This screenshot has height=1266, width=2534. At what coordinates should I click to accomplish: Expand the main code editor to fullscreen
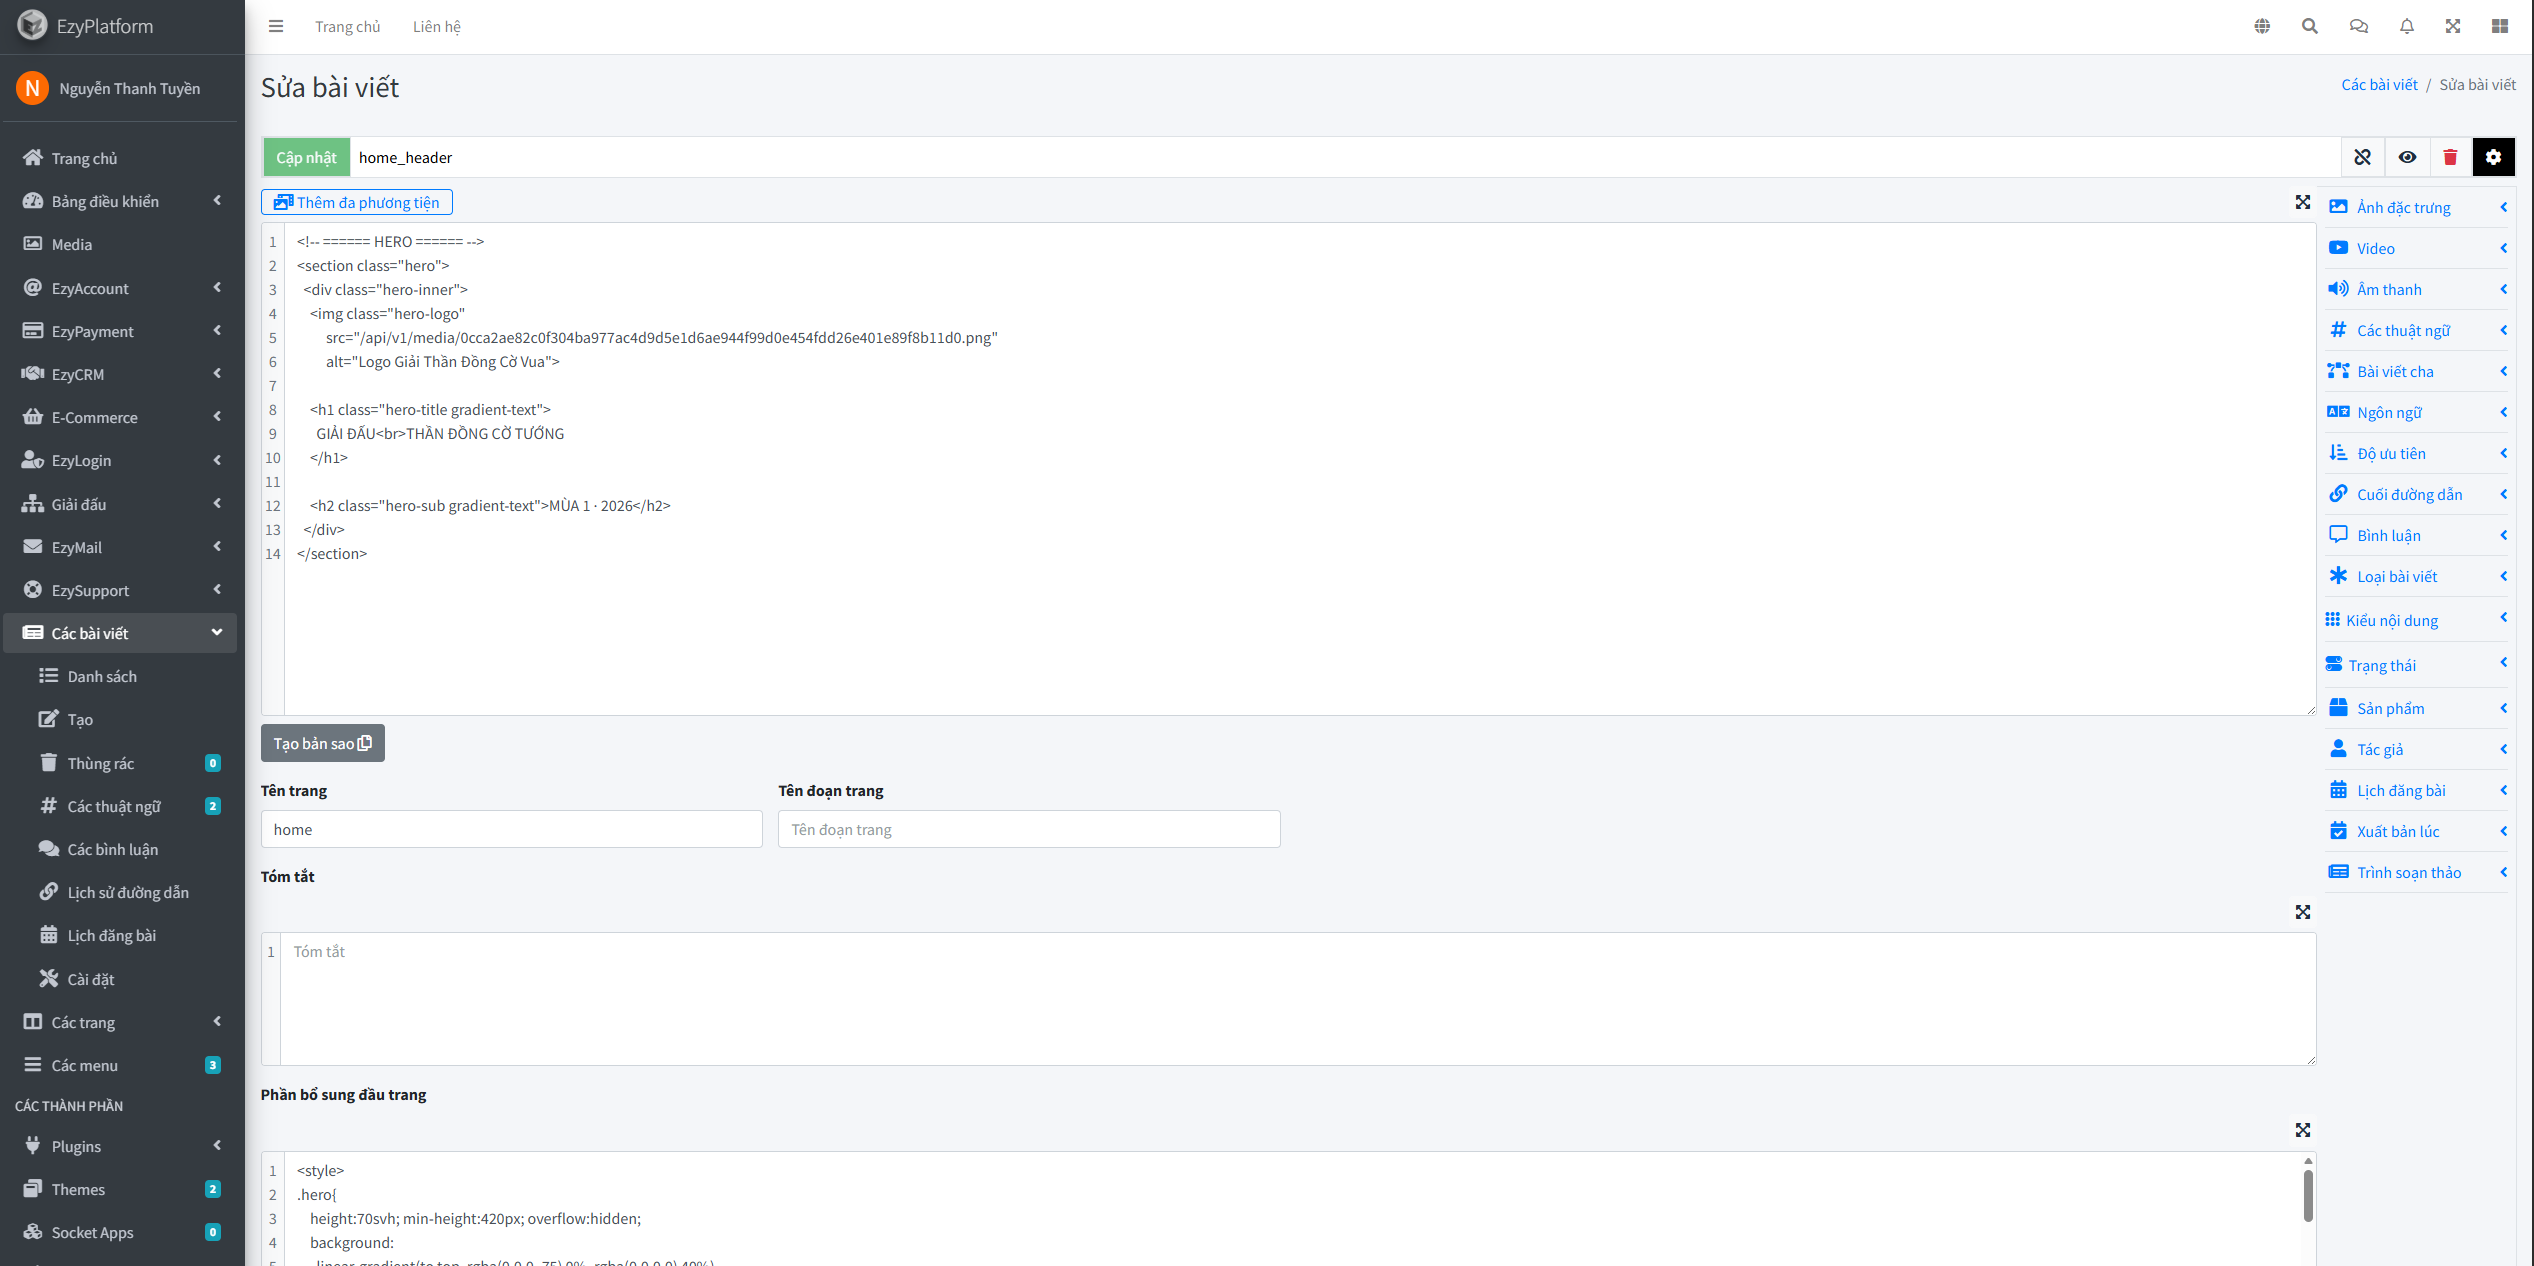tap(2302, 202)
